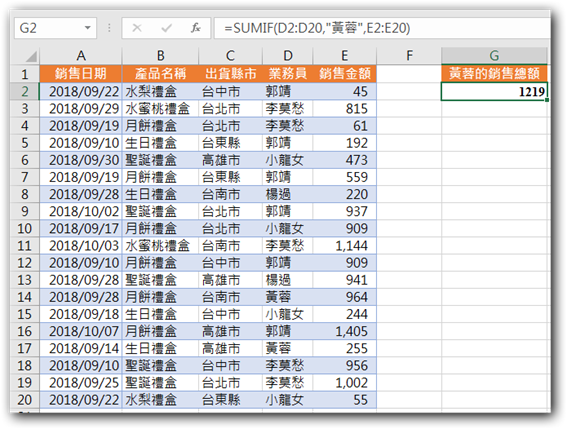Click the Select All corner triangle
This screenshot has width=567, height=429.
click(31, 57)
